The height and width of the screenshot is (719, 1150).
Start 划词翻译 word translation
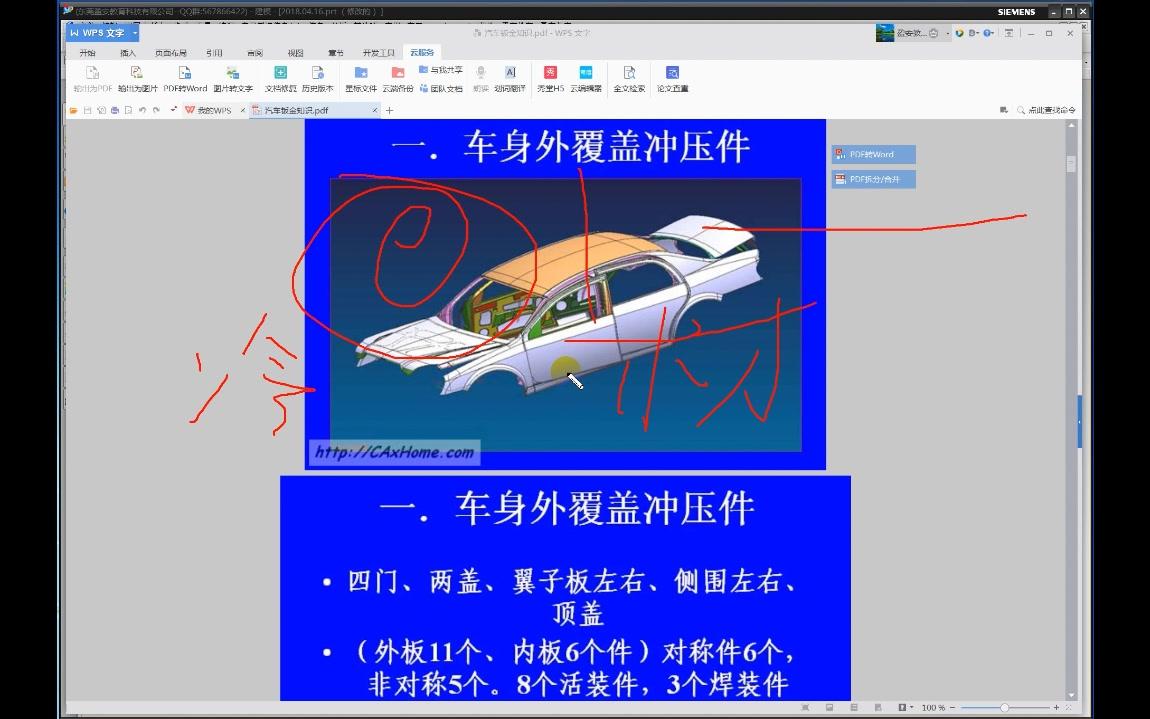pyautogui.click(x=513, y=78)
